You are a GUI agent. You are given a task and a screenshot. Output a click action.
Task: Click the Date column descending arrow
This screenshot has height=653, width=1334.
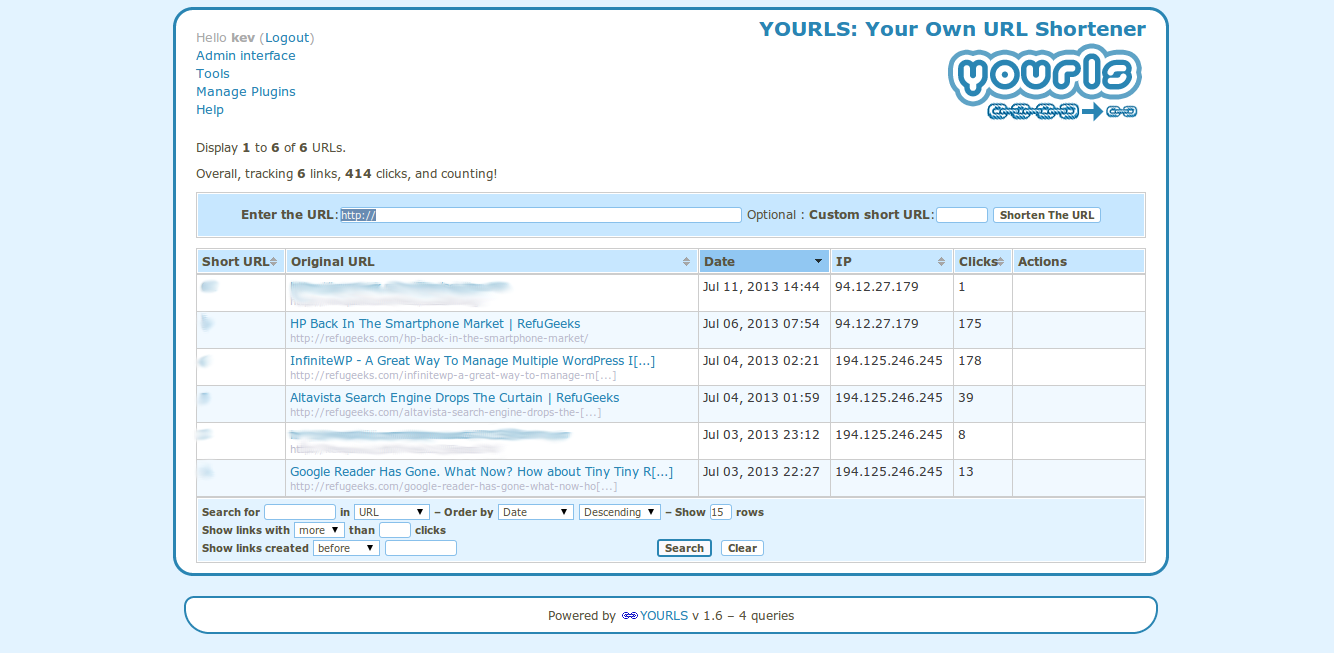click(818, 262)
